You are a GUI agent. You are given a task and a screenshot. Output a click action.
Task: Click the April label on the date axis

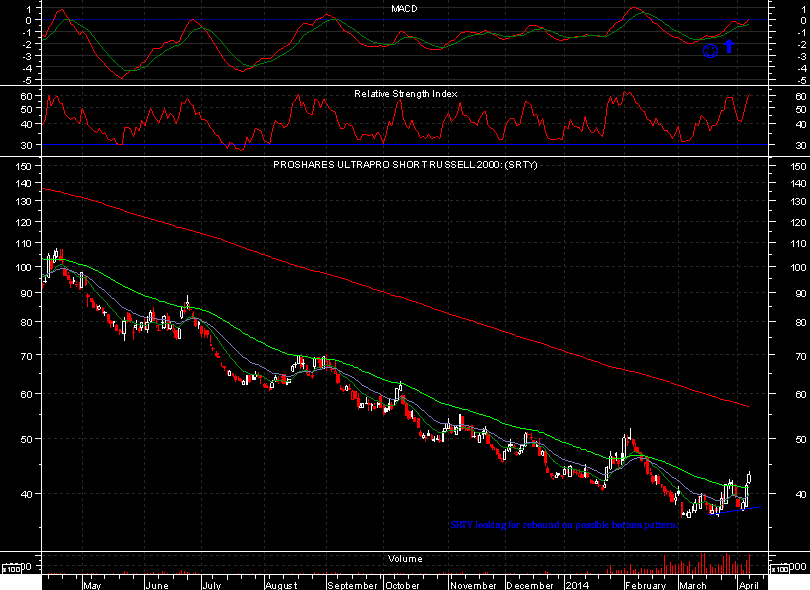749,585
